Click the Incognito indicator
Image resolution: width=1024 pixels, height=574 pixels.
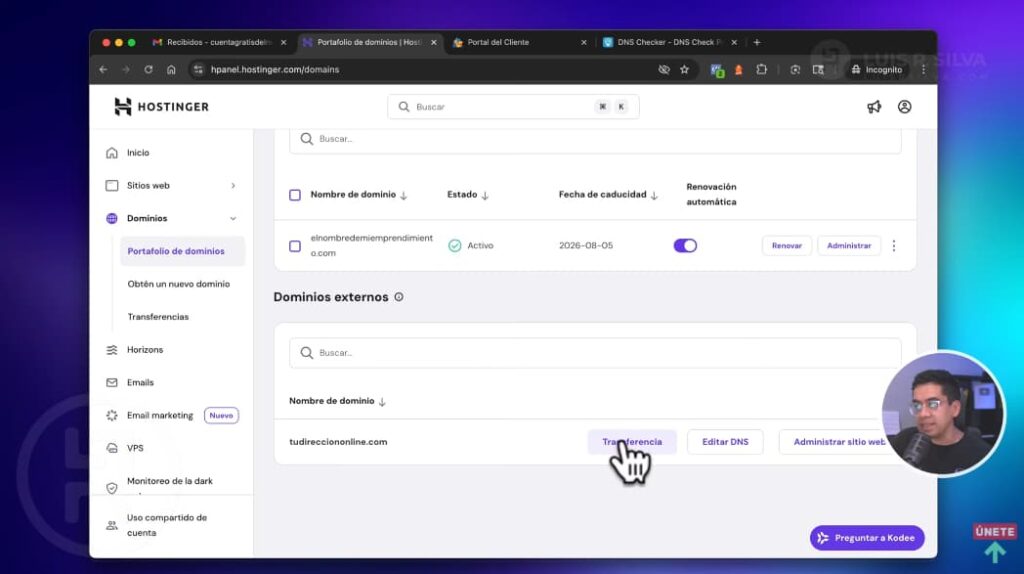click(x=876, y=69)
